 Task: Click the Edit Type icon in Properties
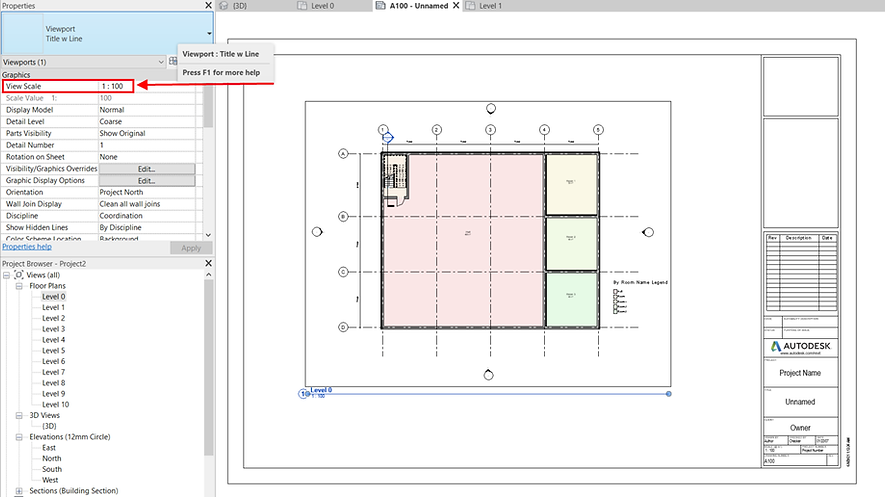click(x=173, y=61)
